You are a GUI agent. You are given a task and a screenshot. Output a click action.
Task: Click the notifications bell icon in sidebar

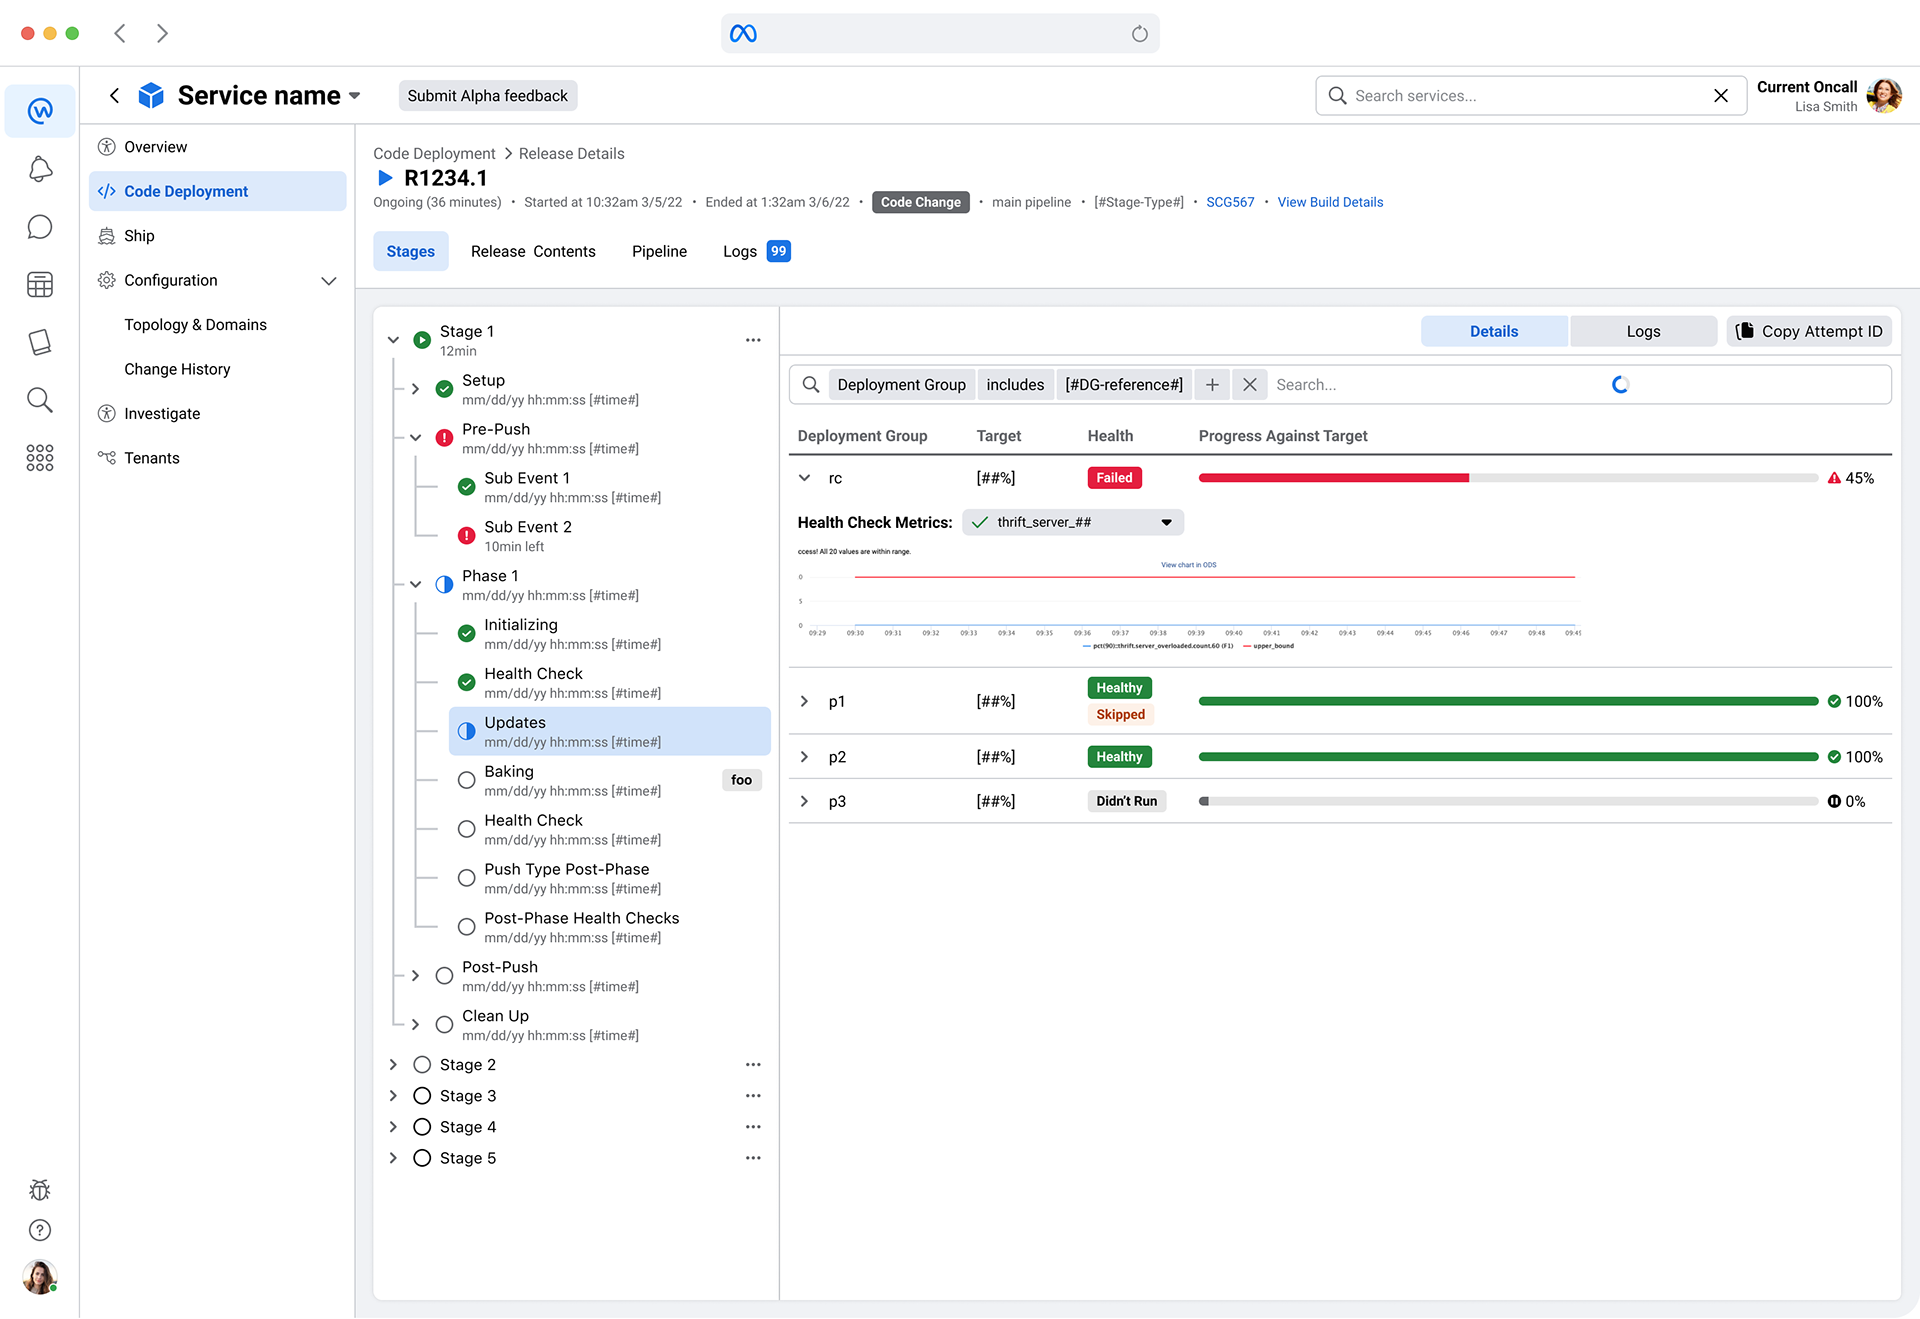(x=40, y=169)
